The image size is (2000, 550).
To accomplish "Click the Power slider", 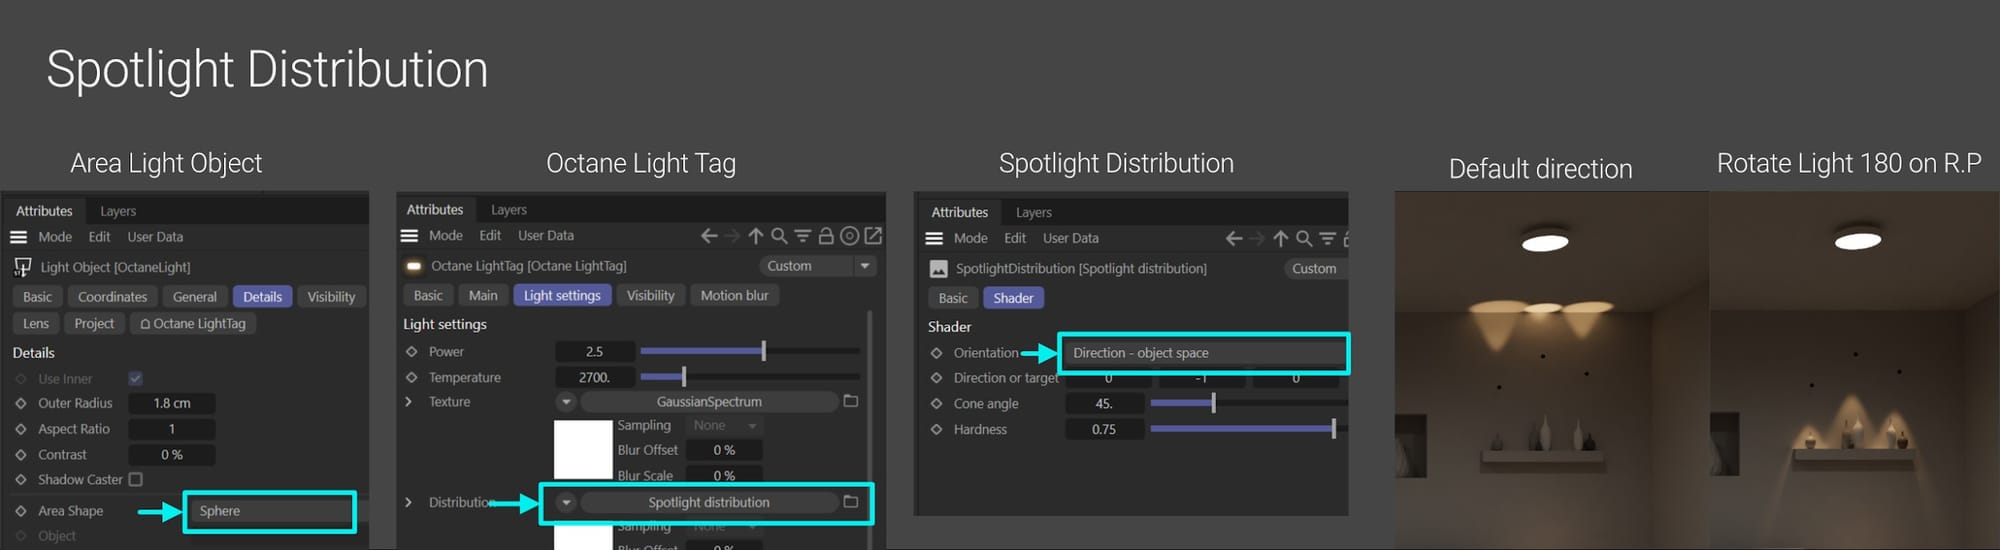I will pos(750,351).
